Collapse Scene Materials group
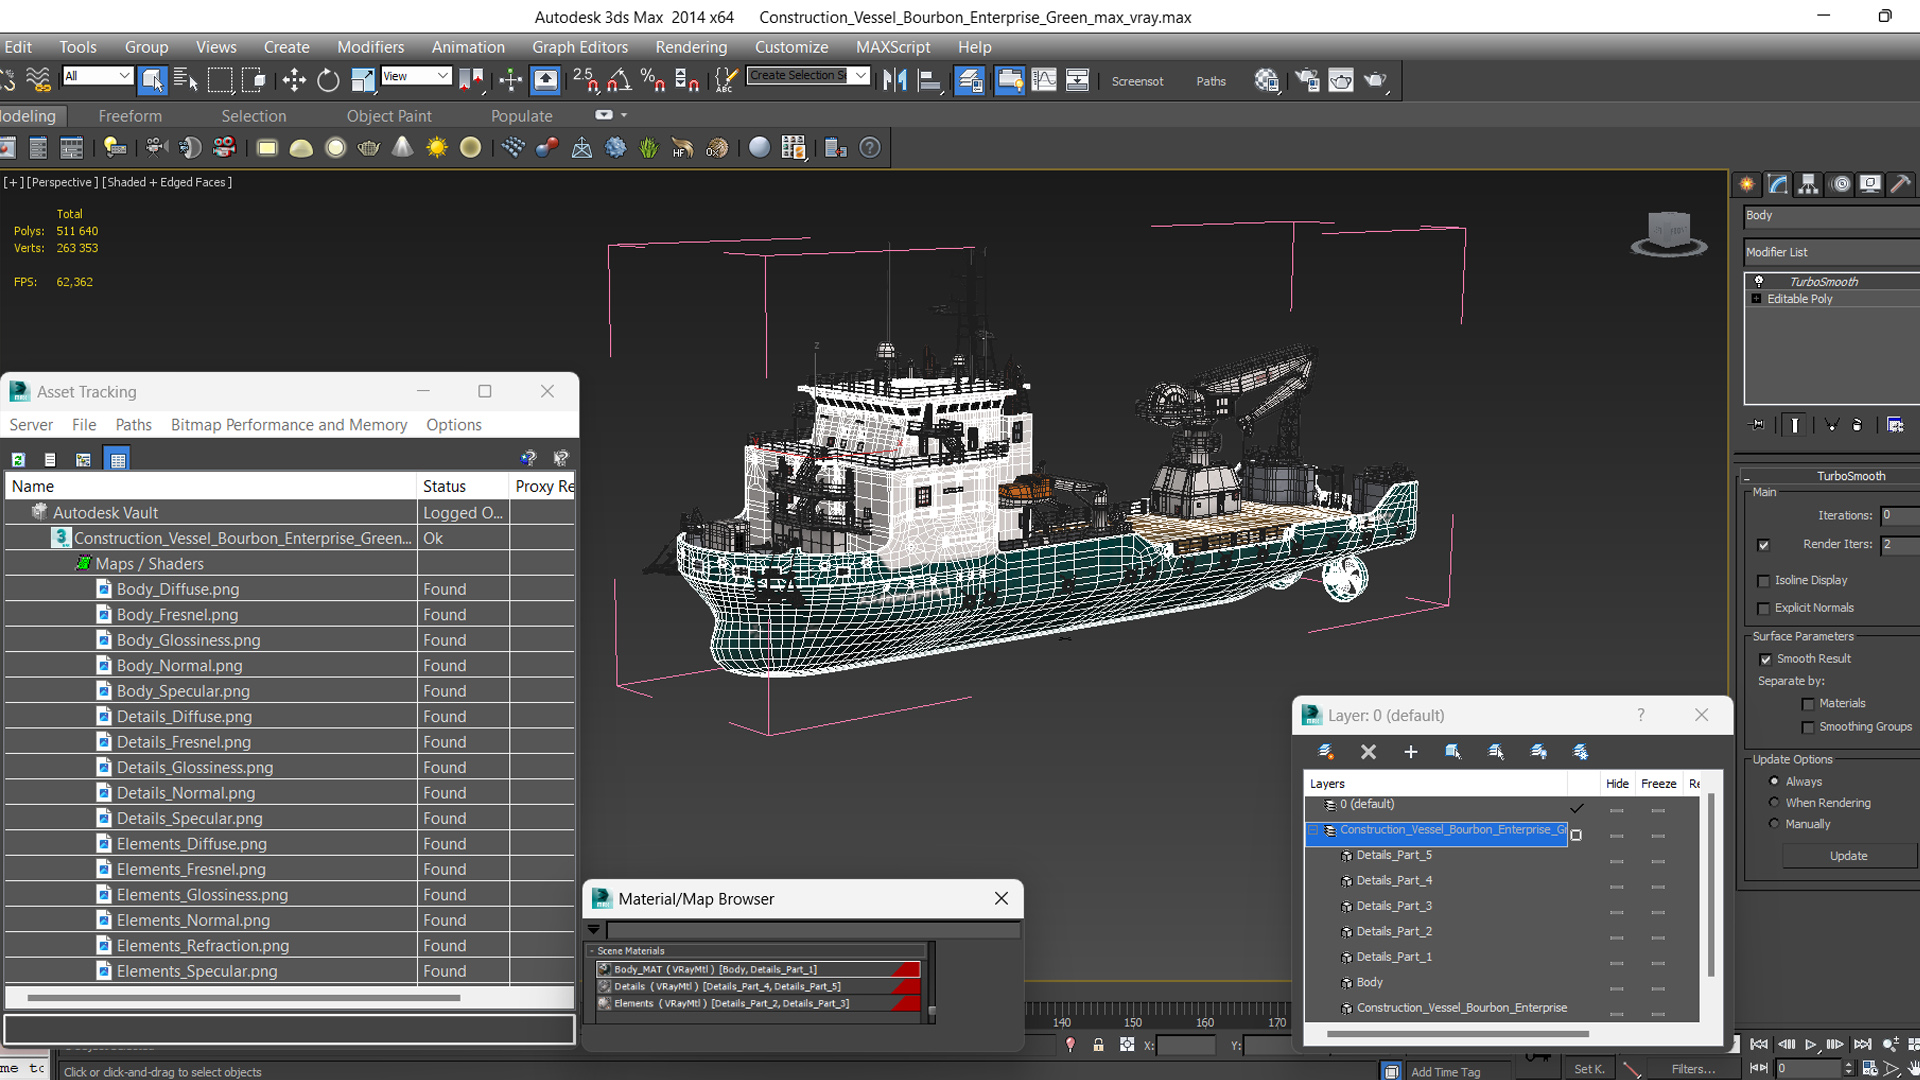The image size is (1920, 1080). pos(592,951)
